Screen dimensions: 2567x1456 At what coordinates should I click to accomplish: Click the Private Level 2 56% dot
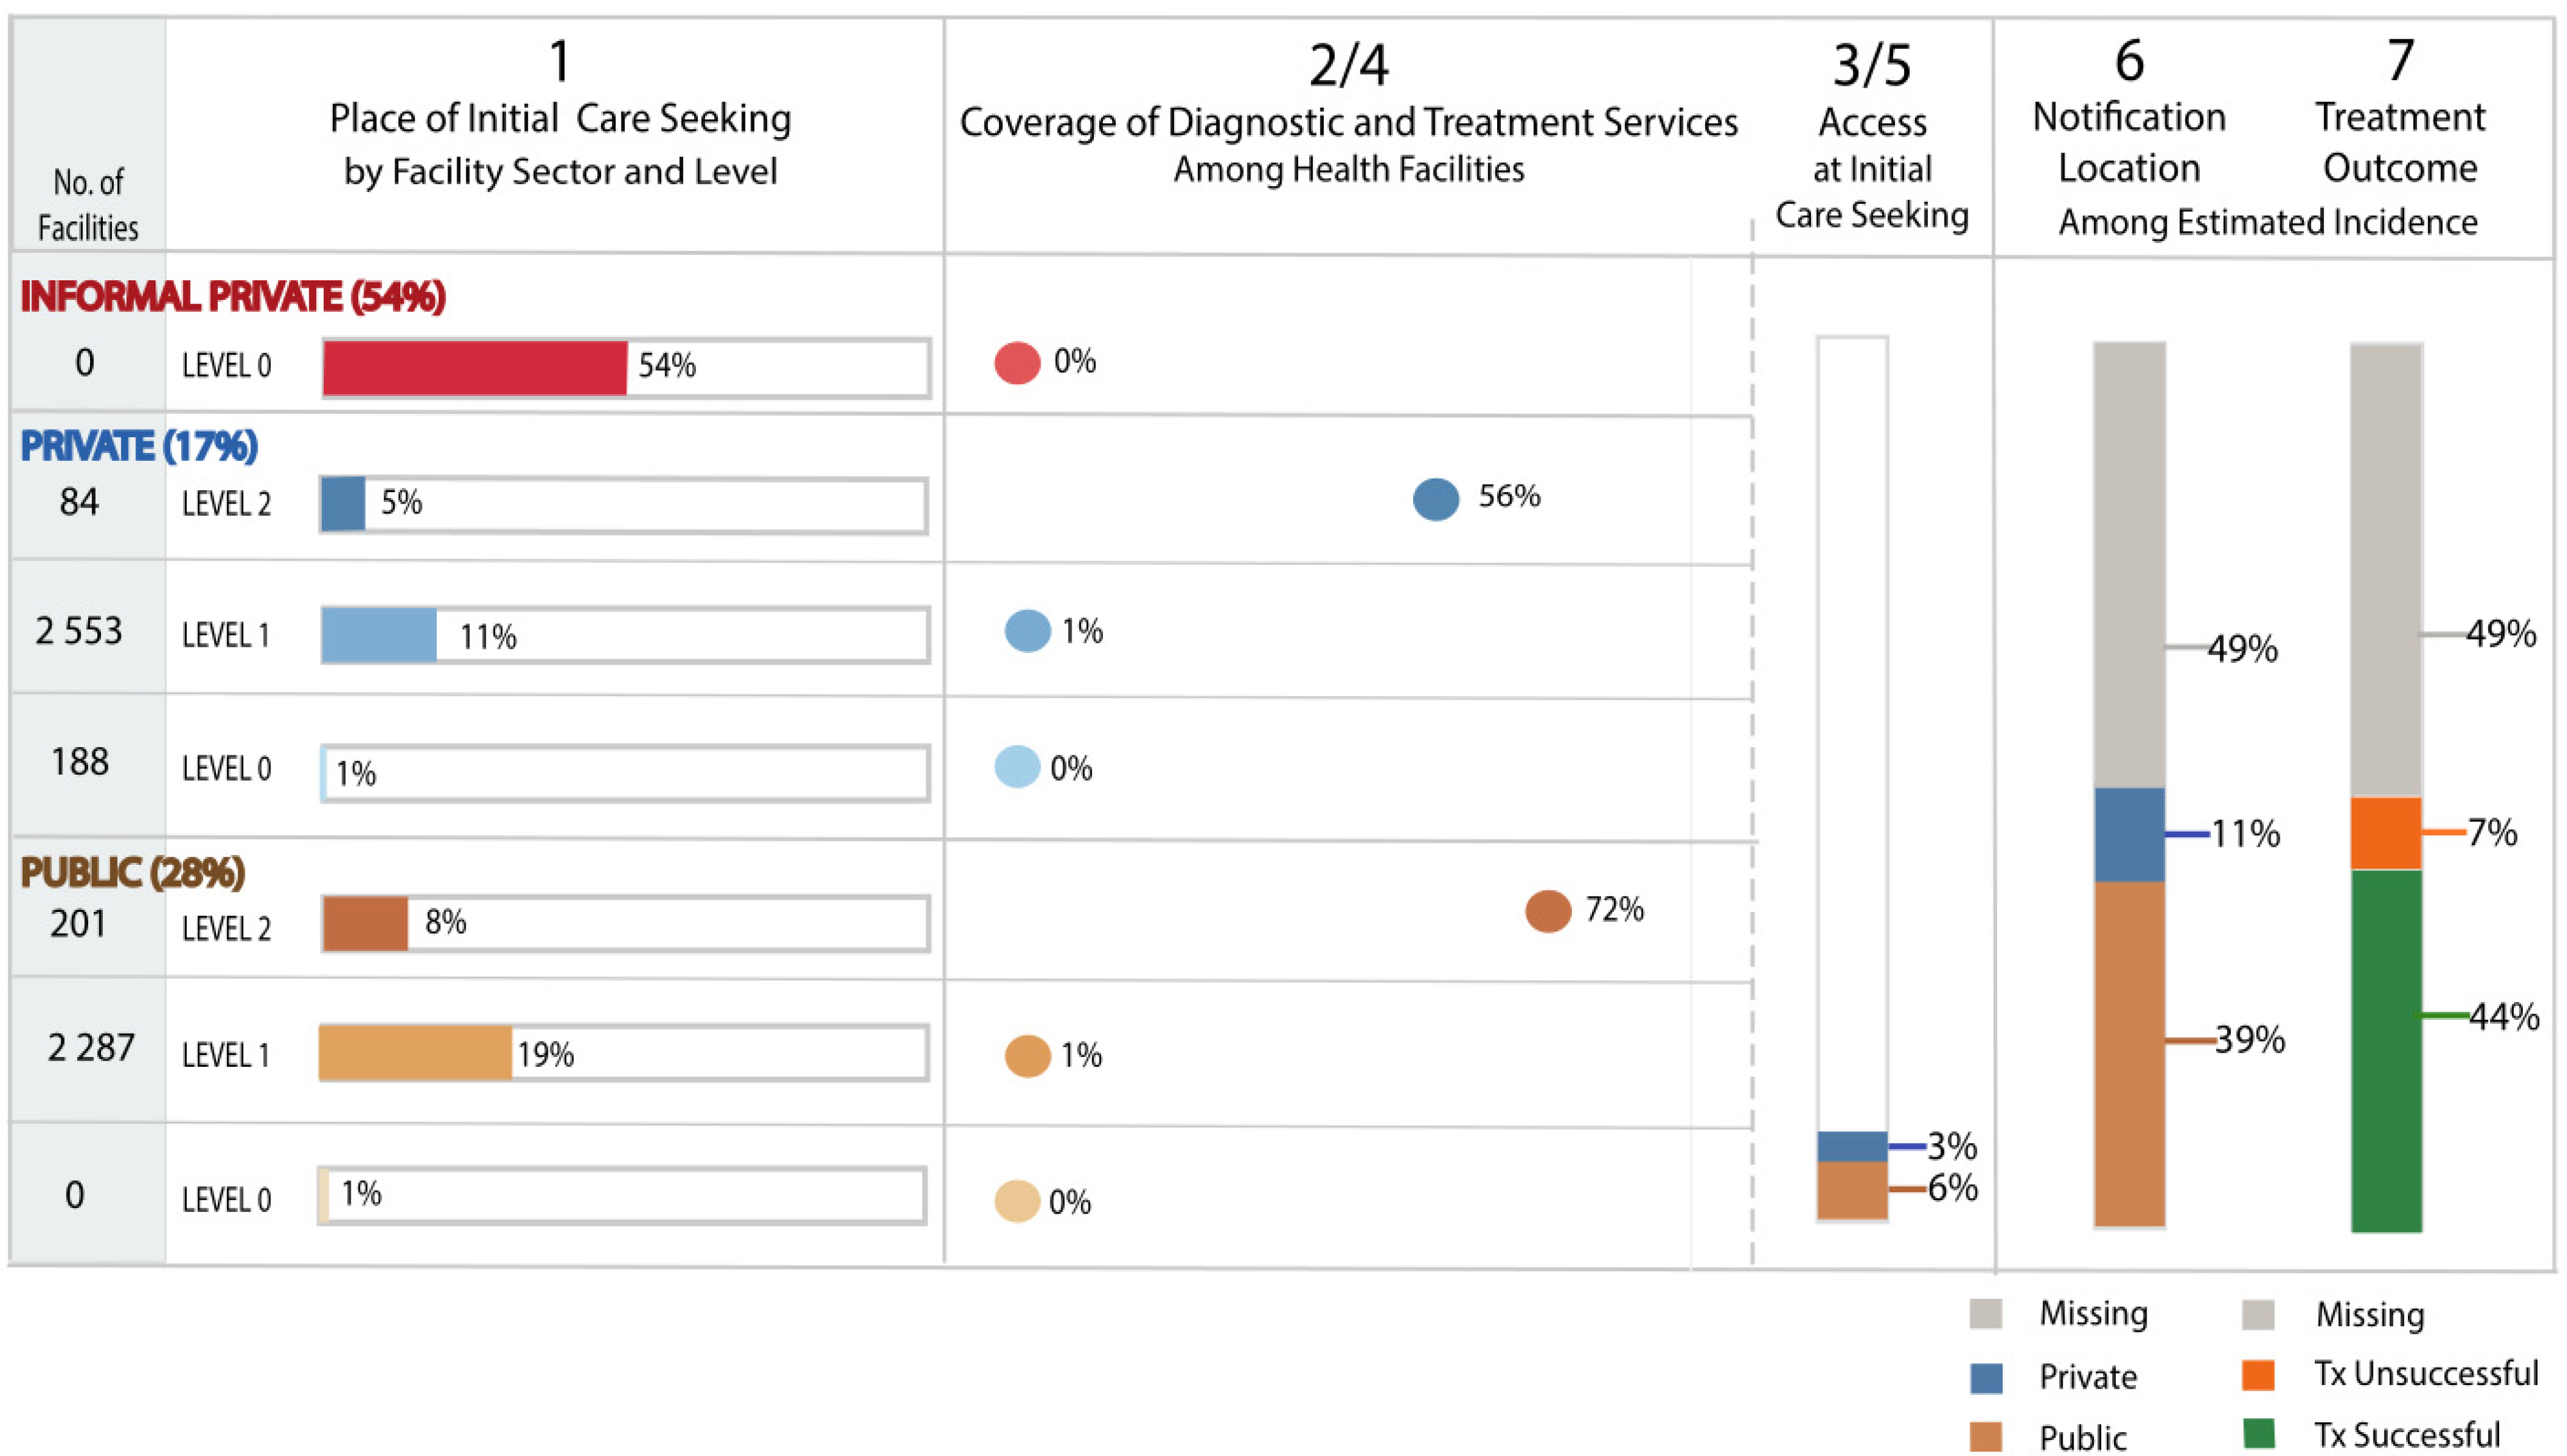(x=1435, y=499)
